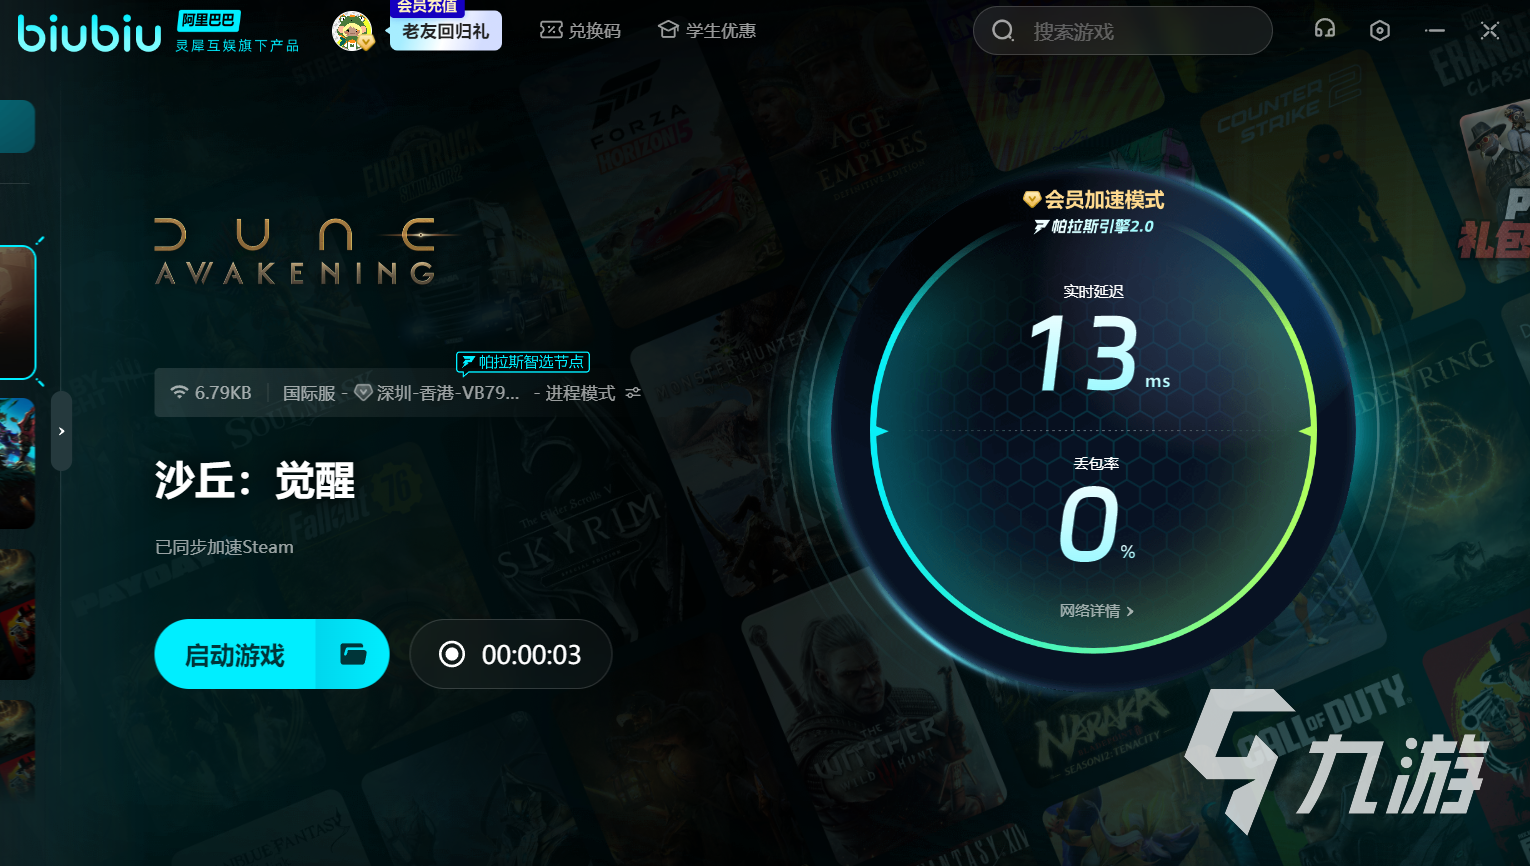
Task: Stop acceleration timer 00:00:03 button
Action: 511,654
